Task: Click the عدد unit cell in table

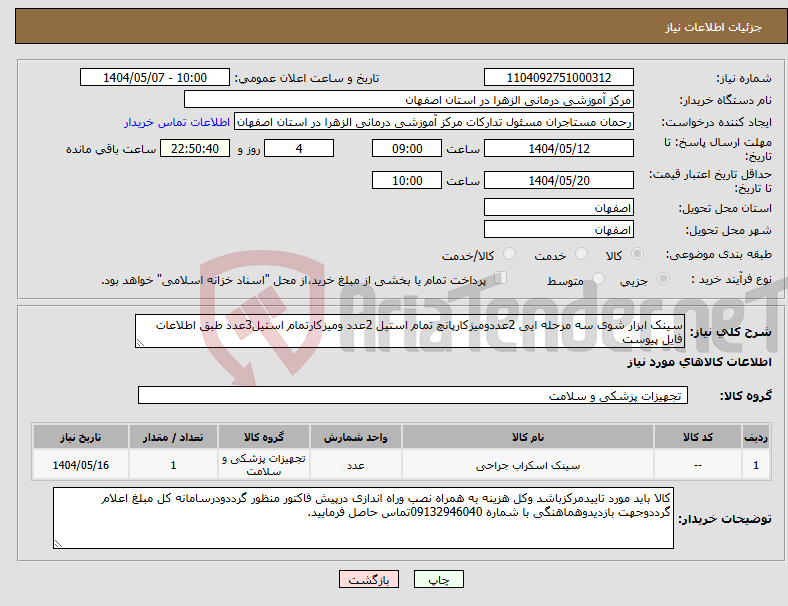Action: 356,465
